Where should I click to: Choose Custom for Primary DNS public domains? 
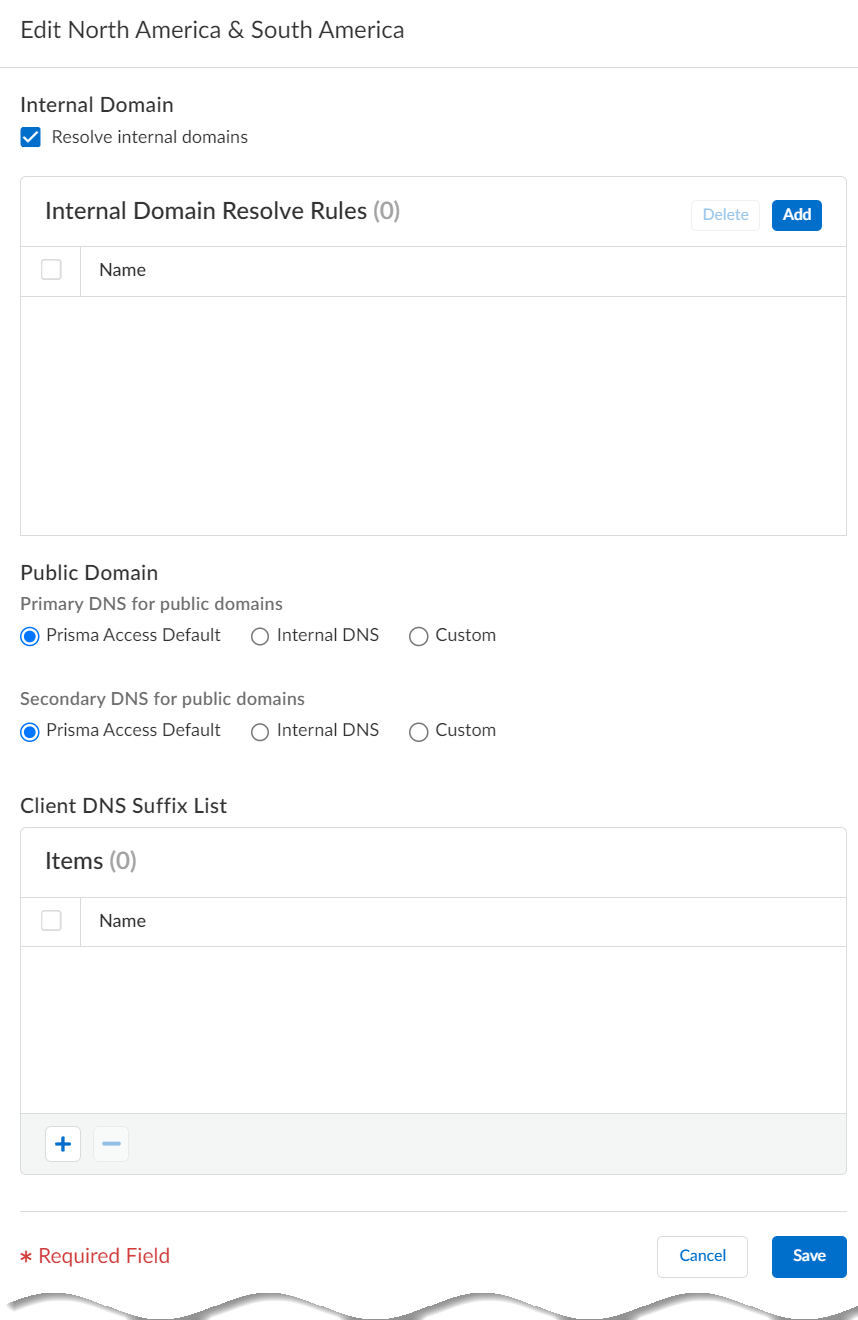point(419,636)
